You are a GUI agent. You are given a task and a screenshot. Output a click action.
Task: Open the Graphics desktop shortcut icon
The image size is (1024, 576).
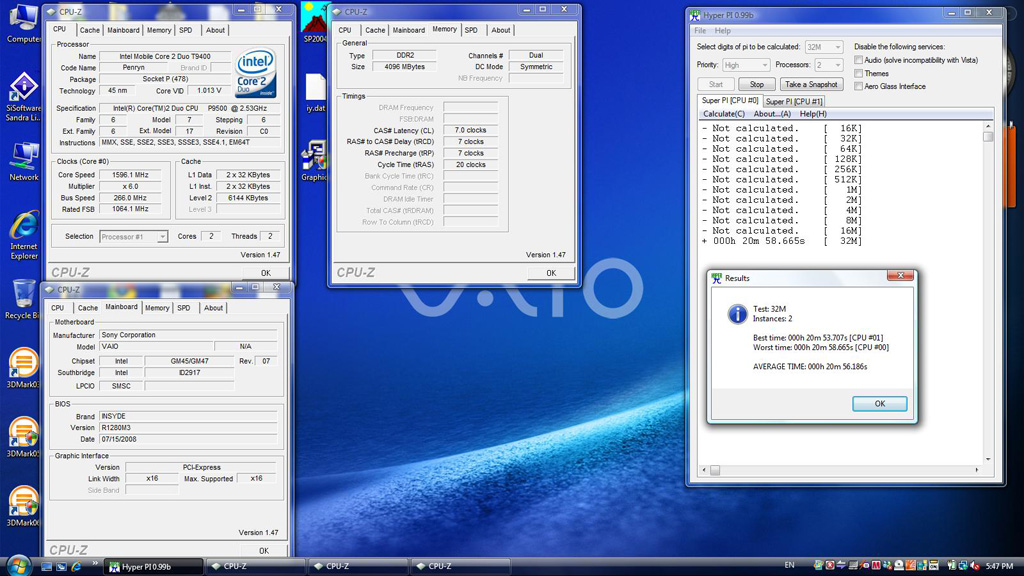(x=314, y=161)
